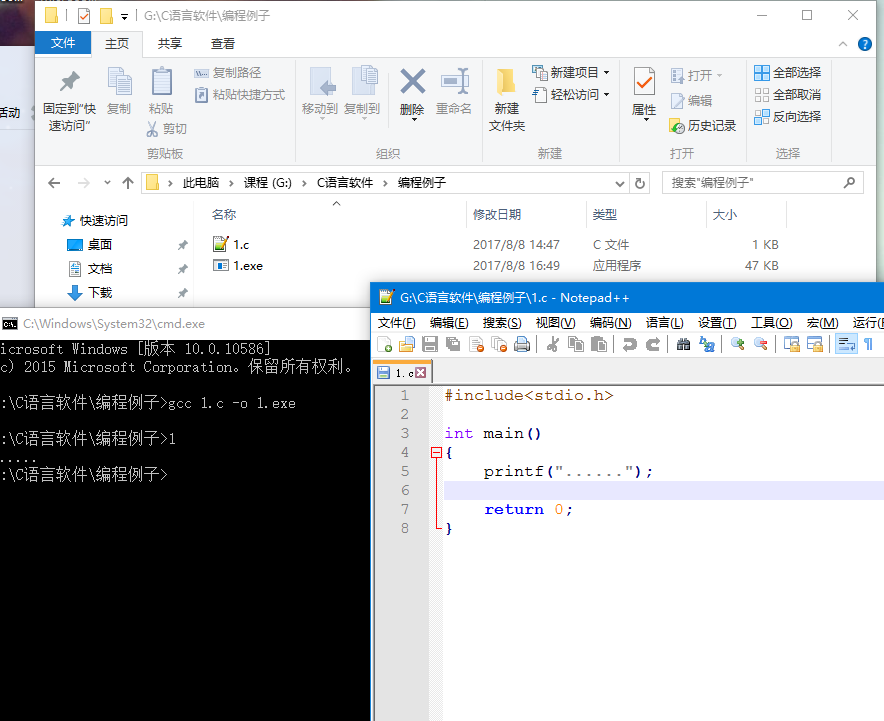This screenshot has width=884, height=721.
Task: Click the New folder icon in Explorer ribbon
Action: point(507,100)
